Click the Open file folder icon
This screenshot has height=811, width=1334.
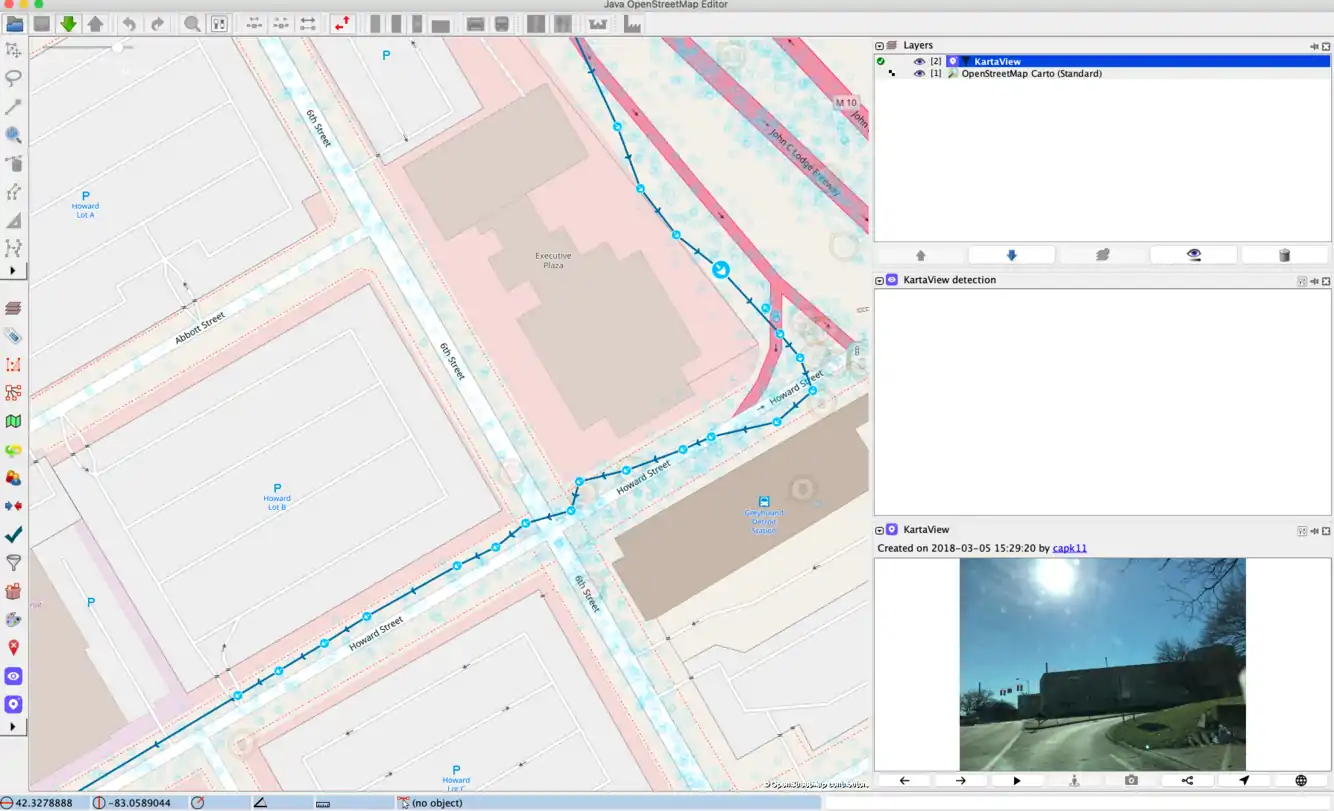pyautogui.click(x=14, y=23)
